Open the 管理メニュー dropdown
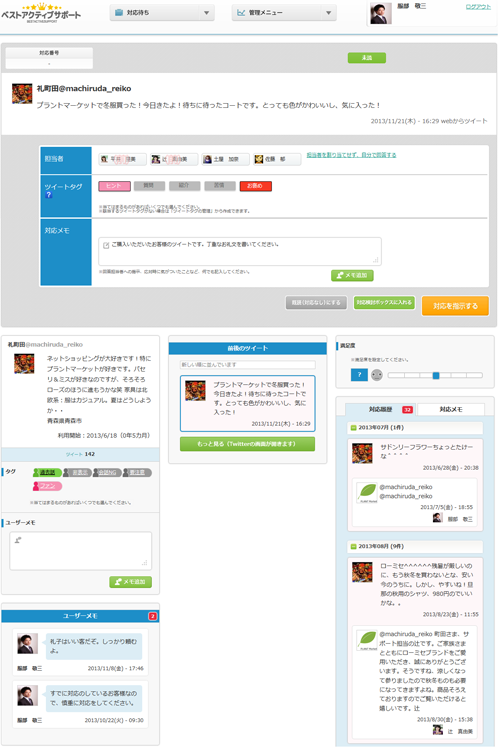 [x=284, y=13]
